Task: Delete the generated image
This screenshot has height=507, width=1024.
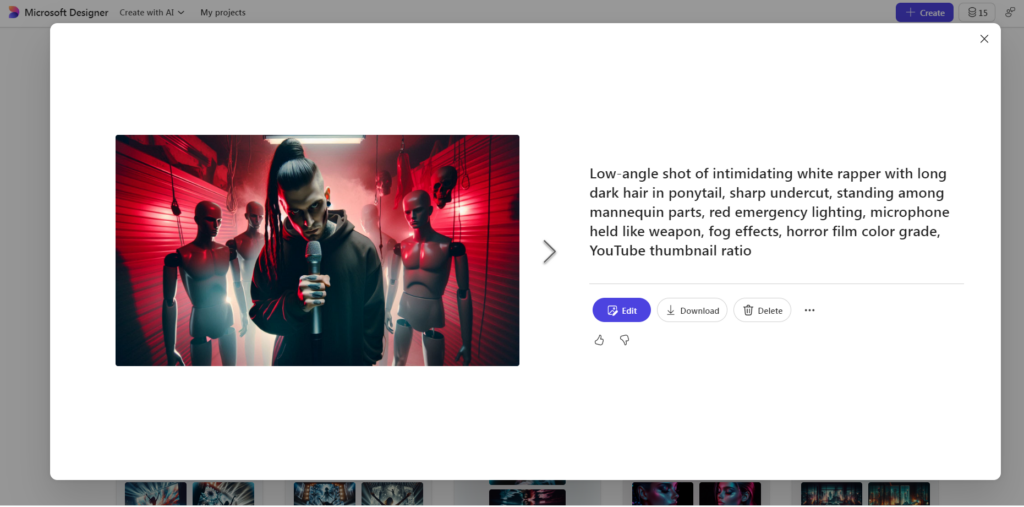Action: tap(762, 310)
